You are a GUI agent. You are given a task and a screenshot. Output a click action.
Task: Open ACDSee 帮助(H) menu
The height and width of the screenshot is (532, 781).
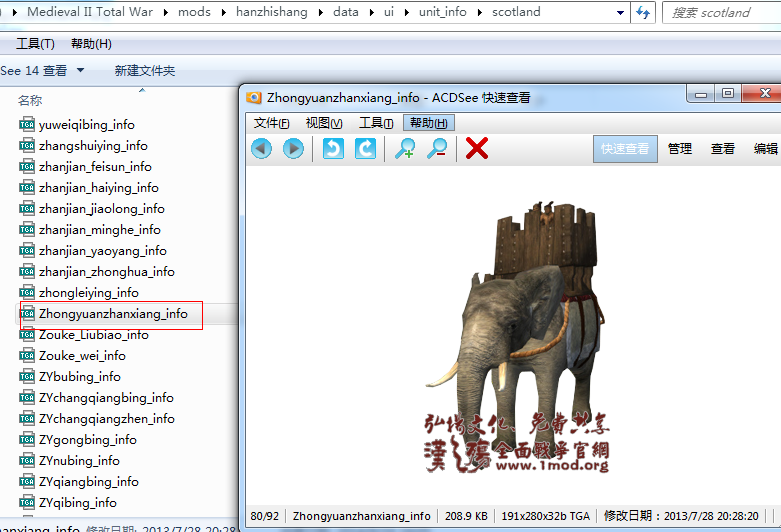click(429, 123)
